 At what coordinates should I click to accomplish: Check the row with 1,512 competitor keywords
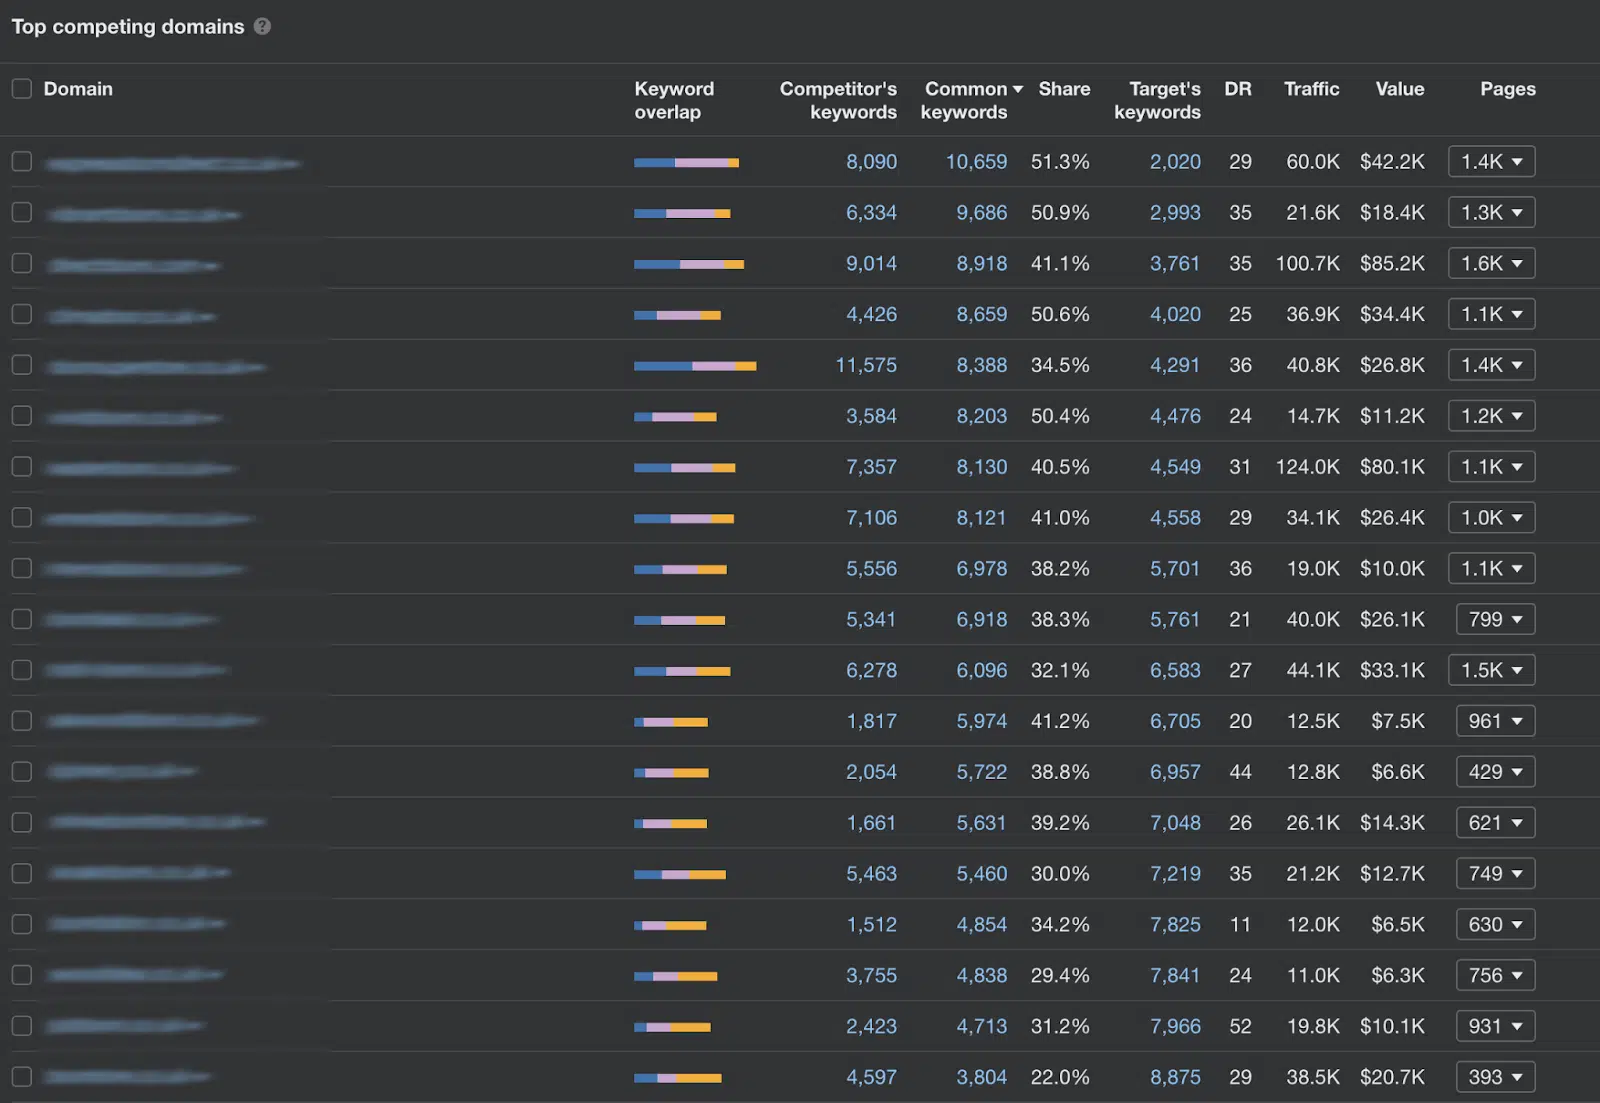(22, 925)
